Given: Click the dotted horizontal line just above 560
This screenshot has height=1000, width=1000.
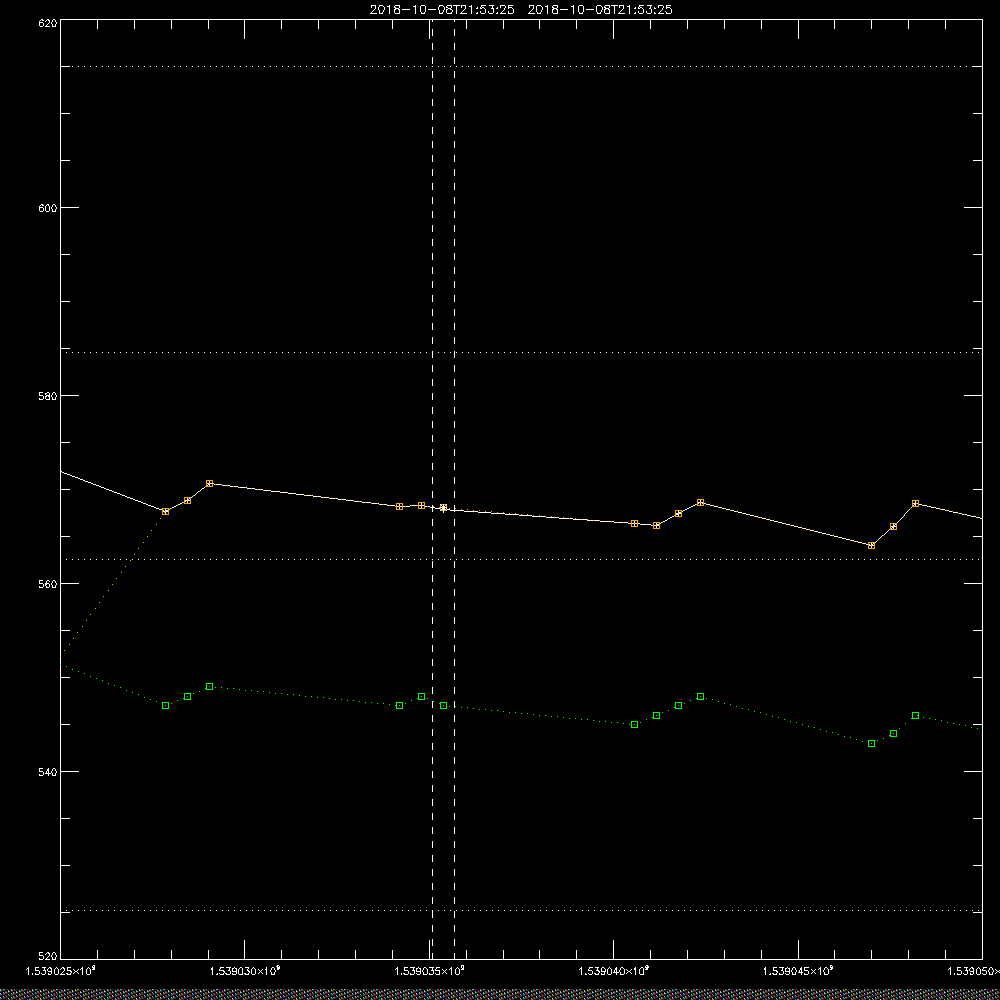Looking at the screenshot, I should 521,559.
